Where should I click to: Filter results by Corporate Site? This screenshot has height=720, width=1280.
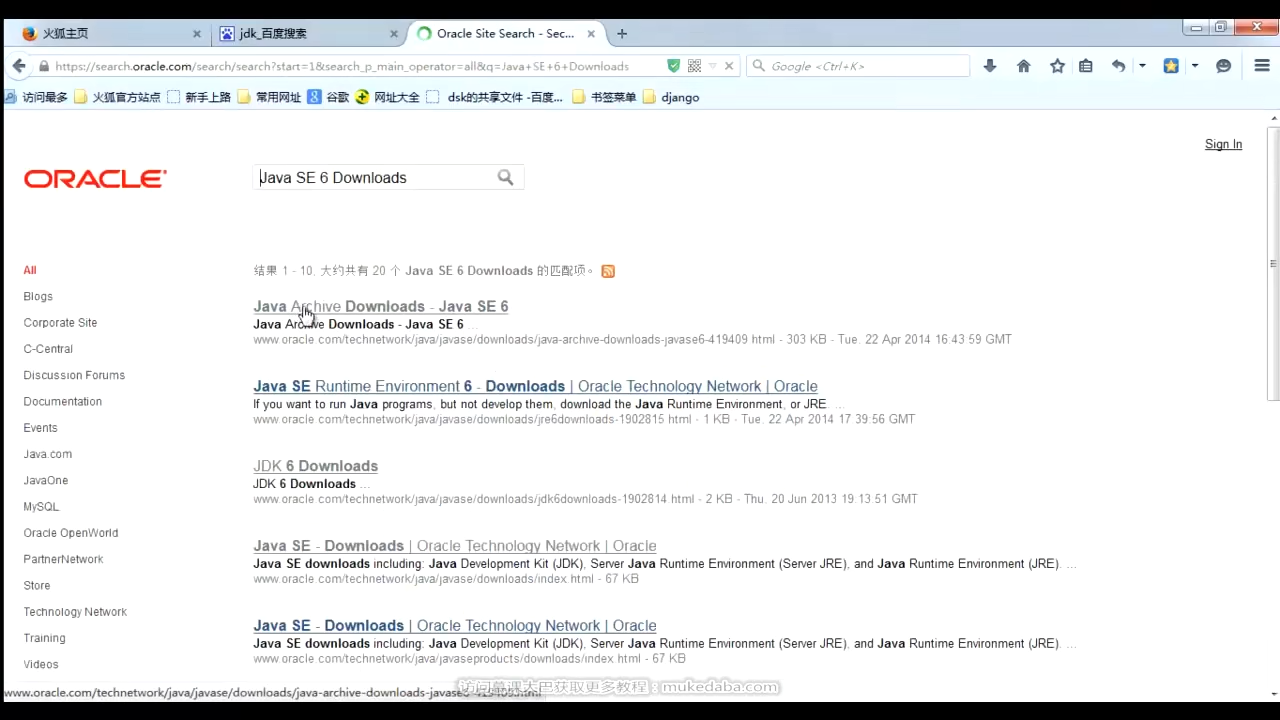(60, 323)
